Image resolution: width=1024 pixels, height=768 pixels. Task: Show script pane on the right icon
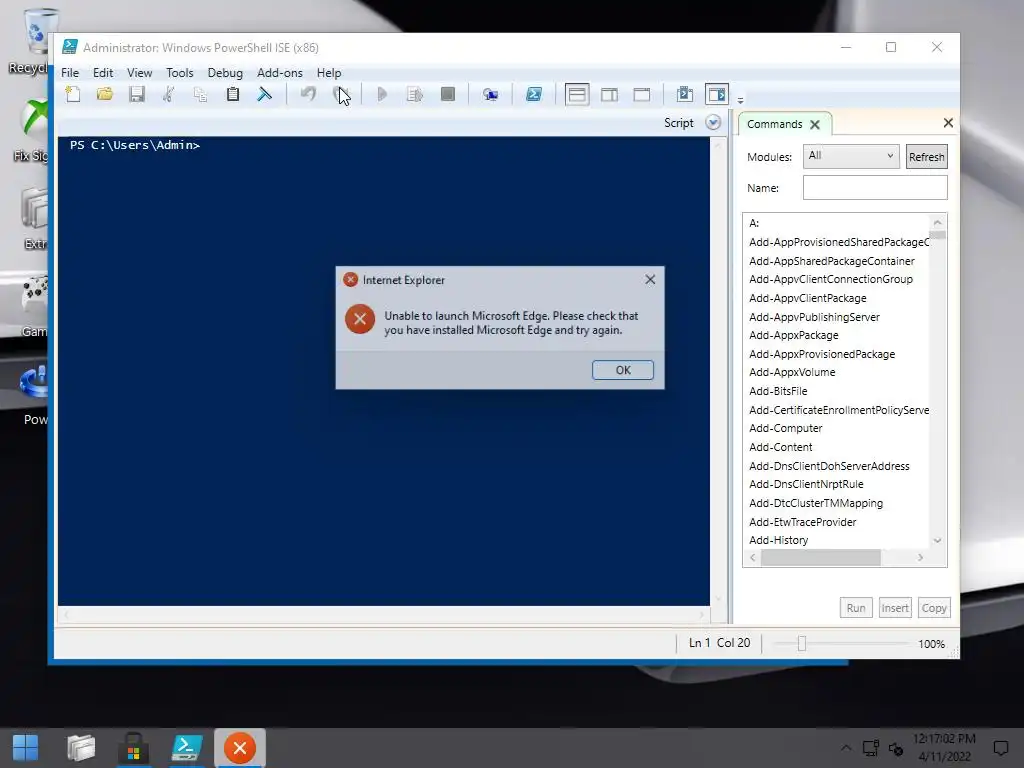click(609, 95)
